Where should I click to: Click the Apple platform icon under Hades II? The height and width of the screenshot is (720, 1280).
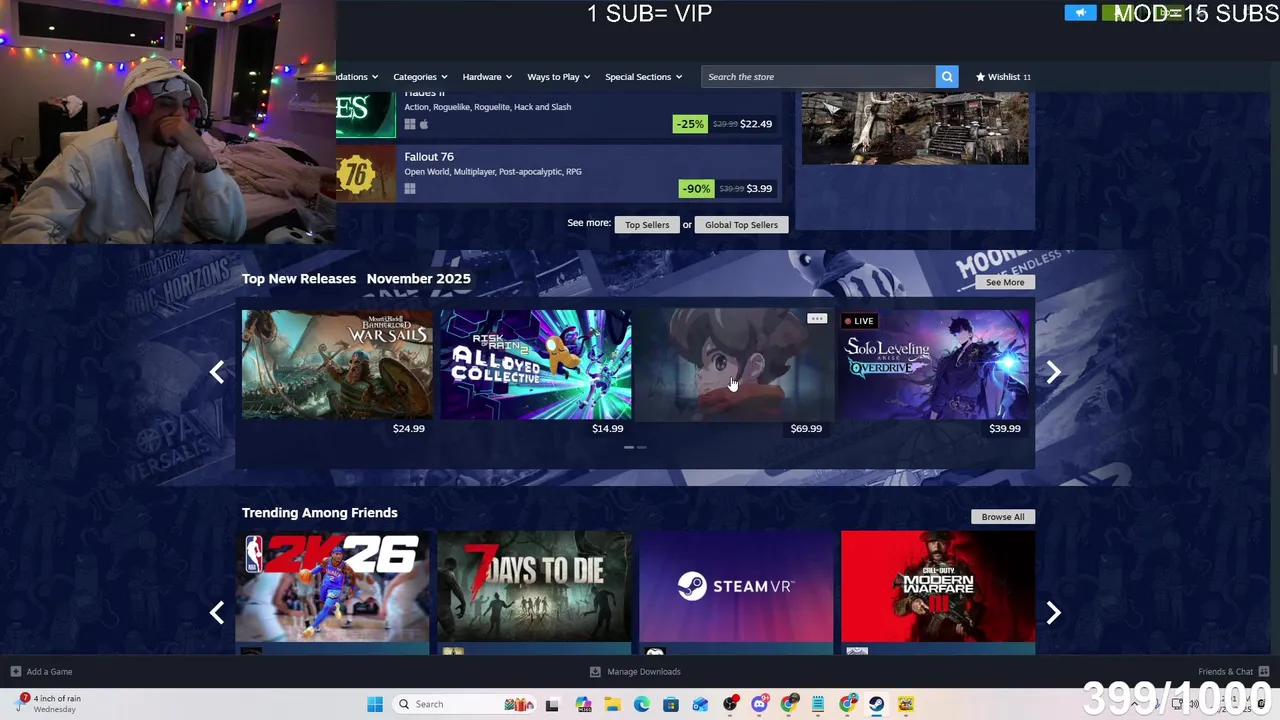pyautogui.click(x=424, y=125)
